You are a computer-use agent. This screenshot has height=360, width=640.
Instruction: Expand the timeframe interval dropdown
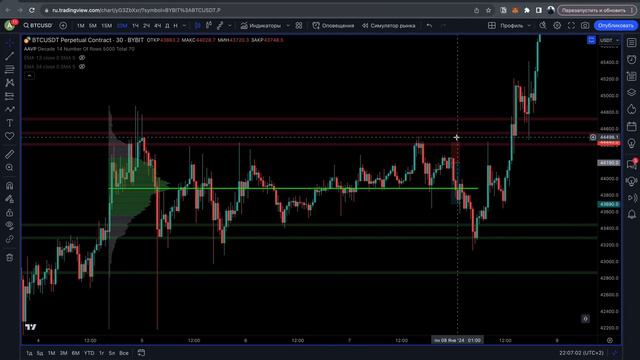pos(184,26)
